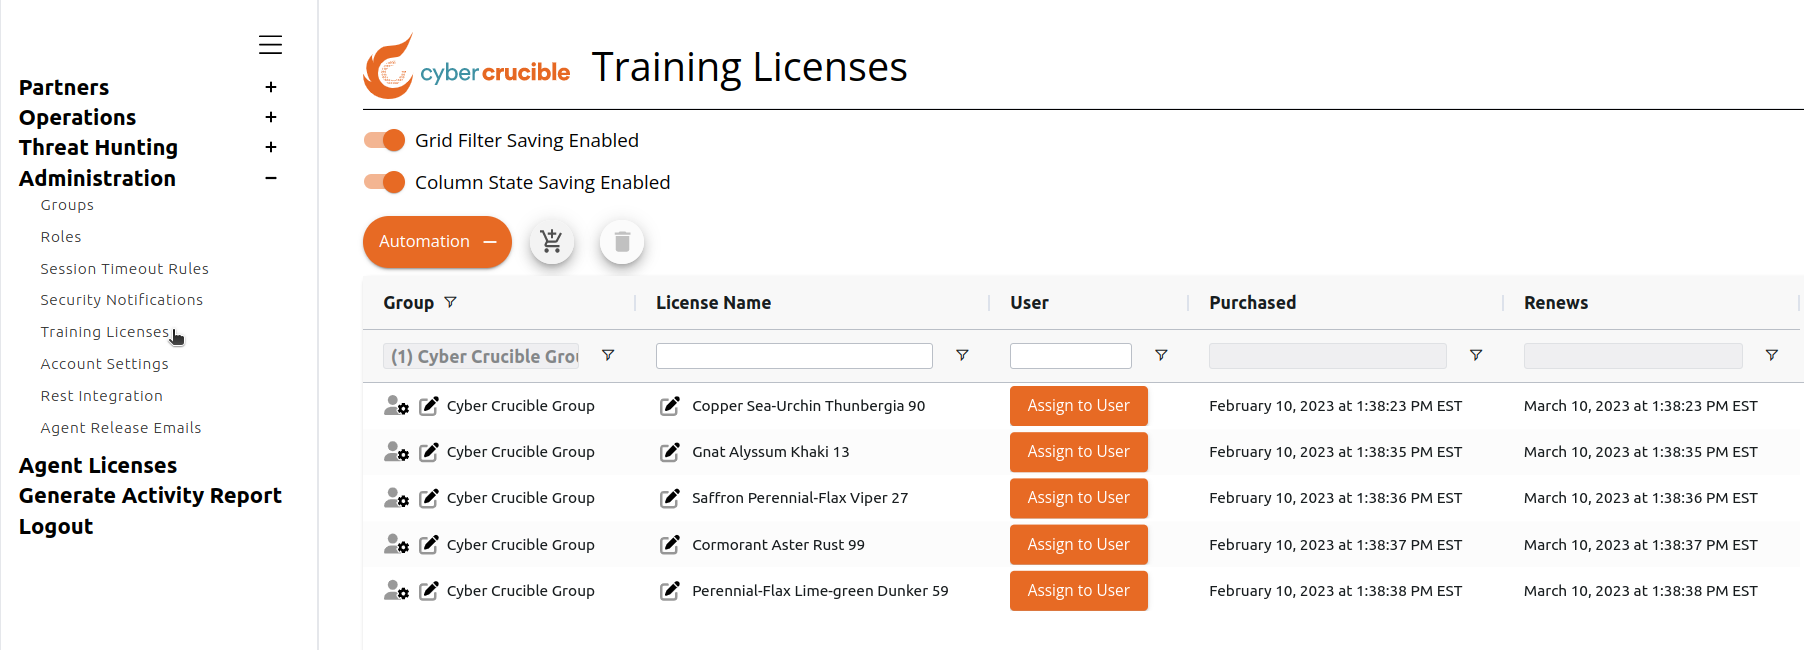Image resolution: width=1804 pixels, height=650 pixels.
Task: Edit group icon in Perennial-Flax Lime-green row
Action: [x=429, y=591]
